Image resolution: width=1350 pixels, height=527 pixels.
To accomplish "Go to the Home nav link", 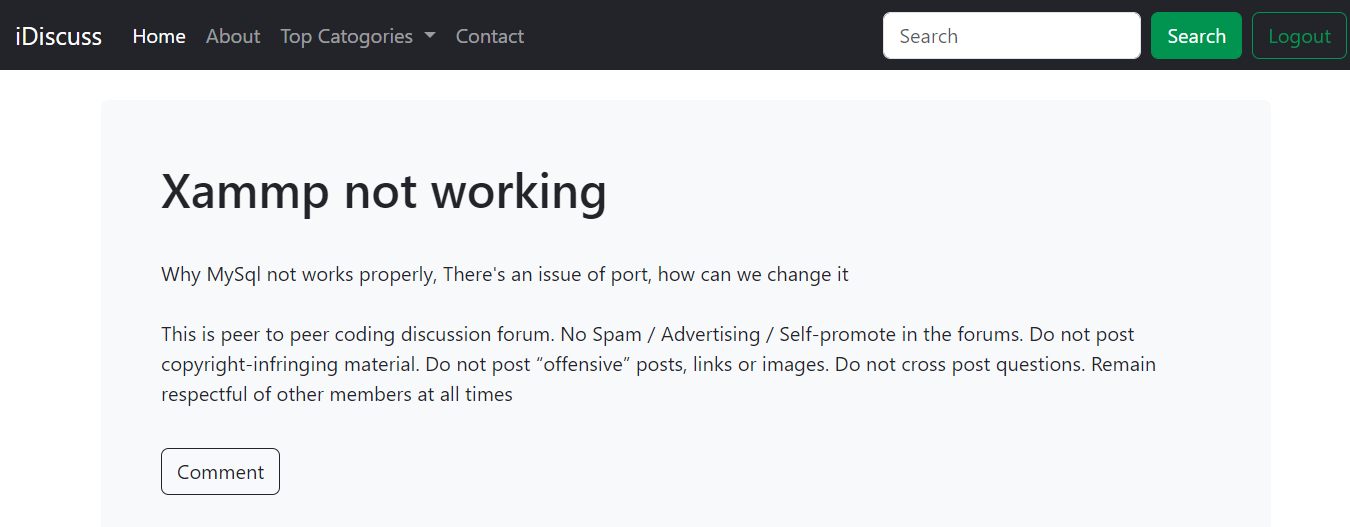I will (159, 36).
